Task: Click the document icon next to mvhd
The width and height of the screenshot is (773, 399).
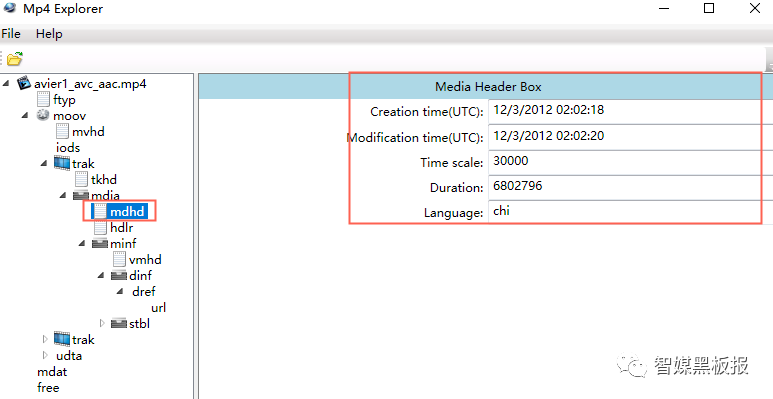Action: 62,131
